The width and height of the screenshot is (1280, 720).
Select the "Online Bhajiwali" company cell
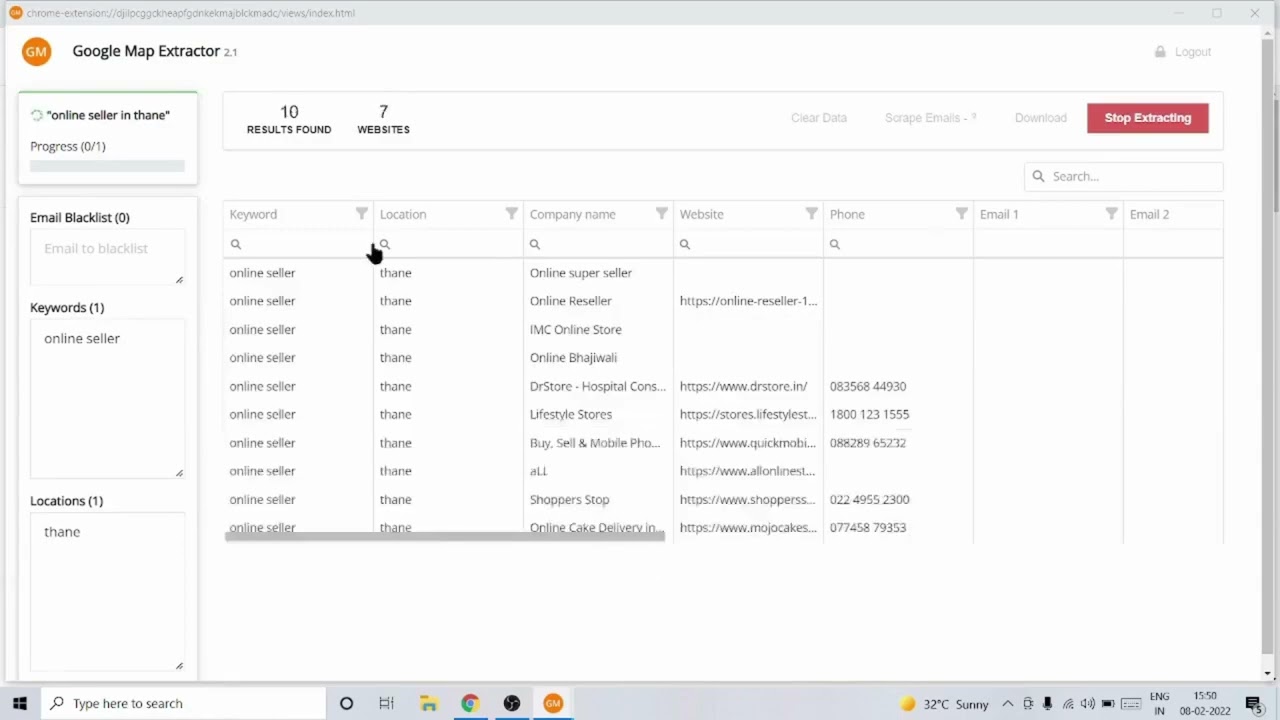[598, 358]
